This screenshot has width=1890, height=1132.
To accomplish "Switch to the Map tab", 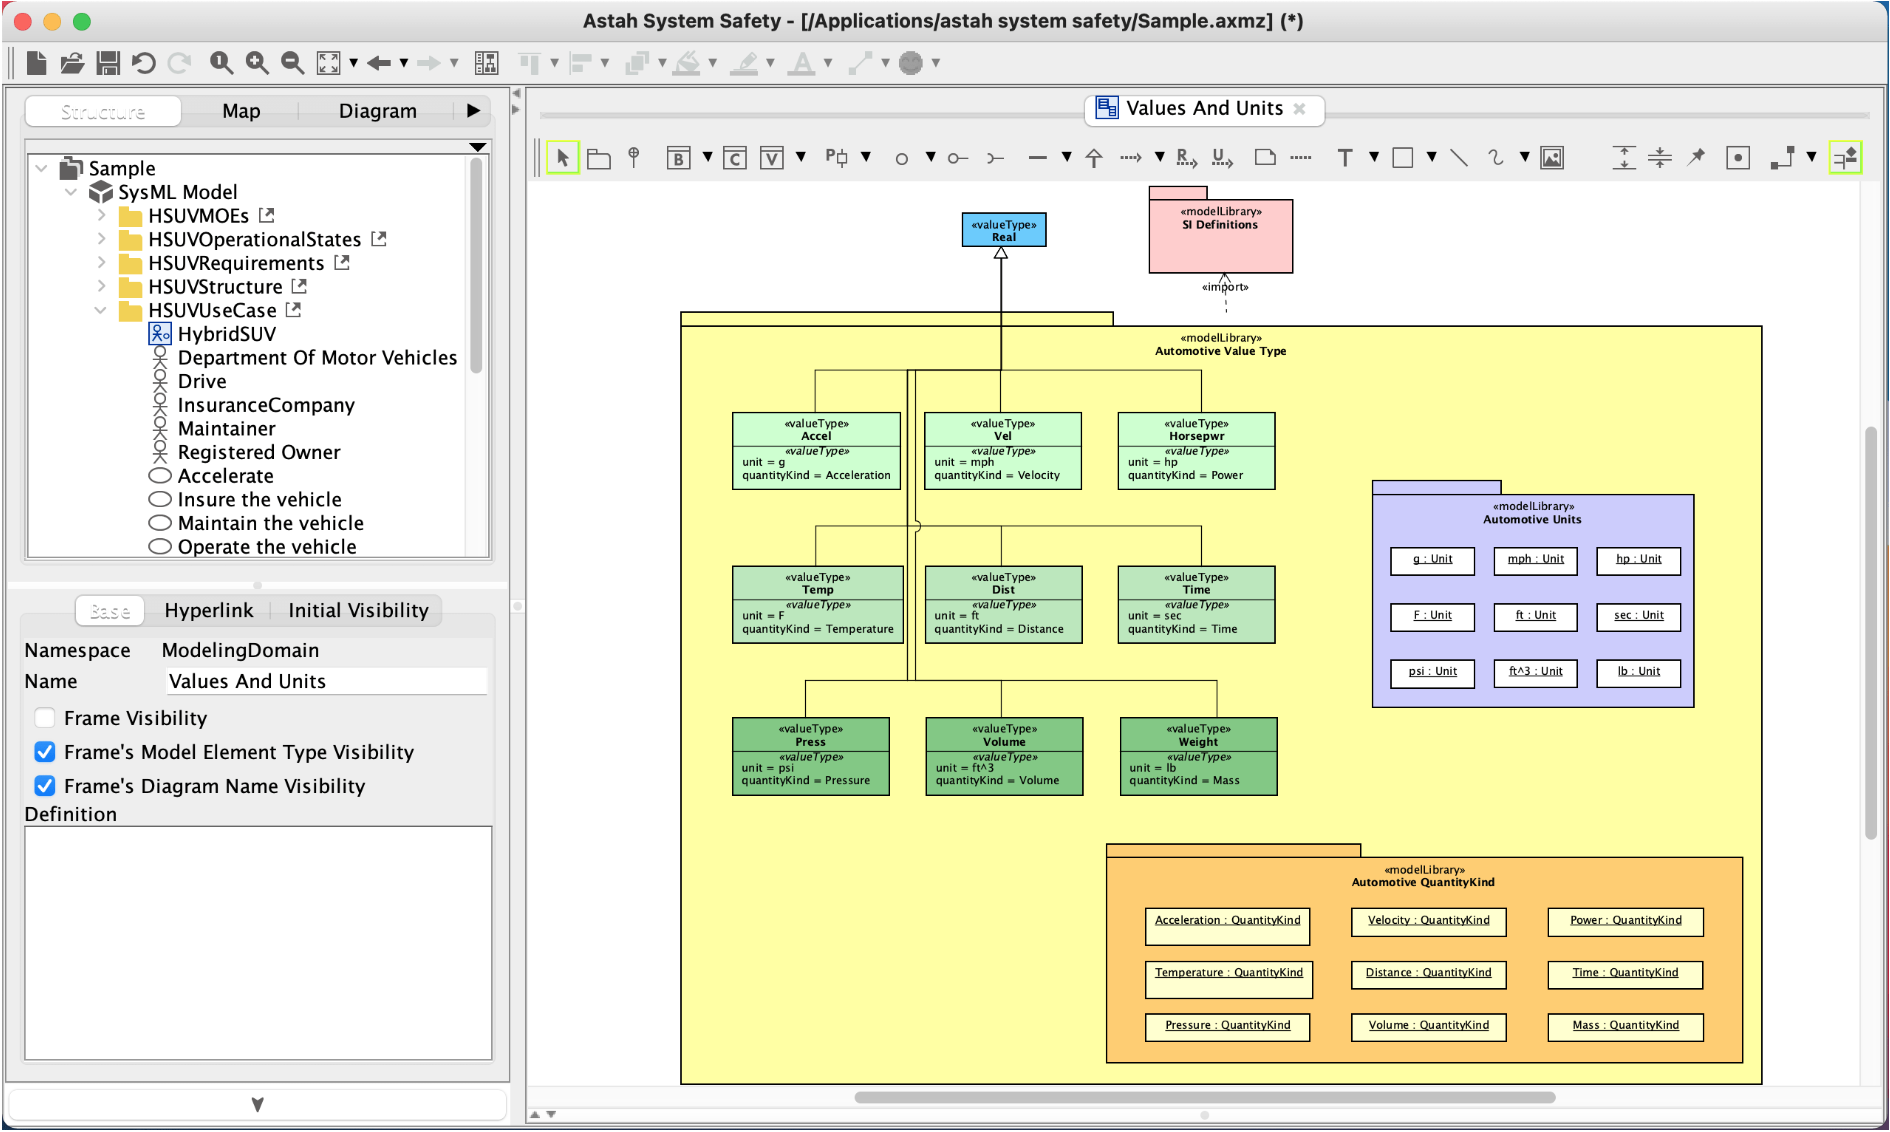I will coord(241,111).
